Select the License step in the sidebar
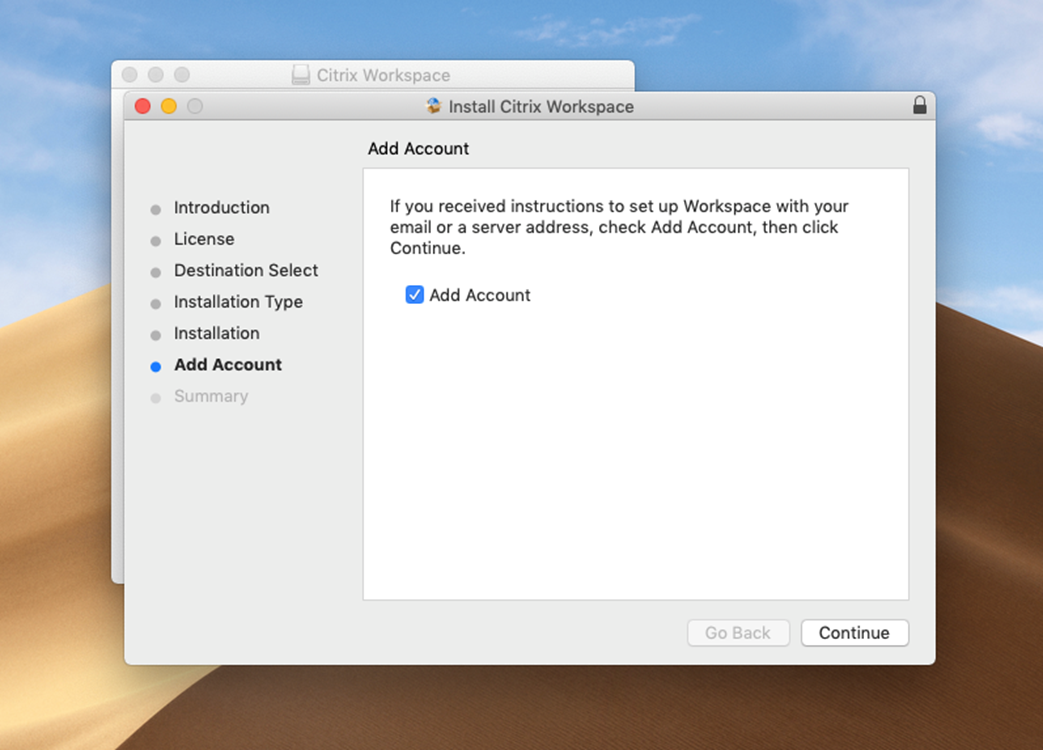This screenshot has height=750, width=1043. pyautogui.click(x=204, y=239)
